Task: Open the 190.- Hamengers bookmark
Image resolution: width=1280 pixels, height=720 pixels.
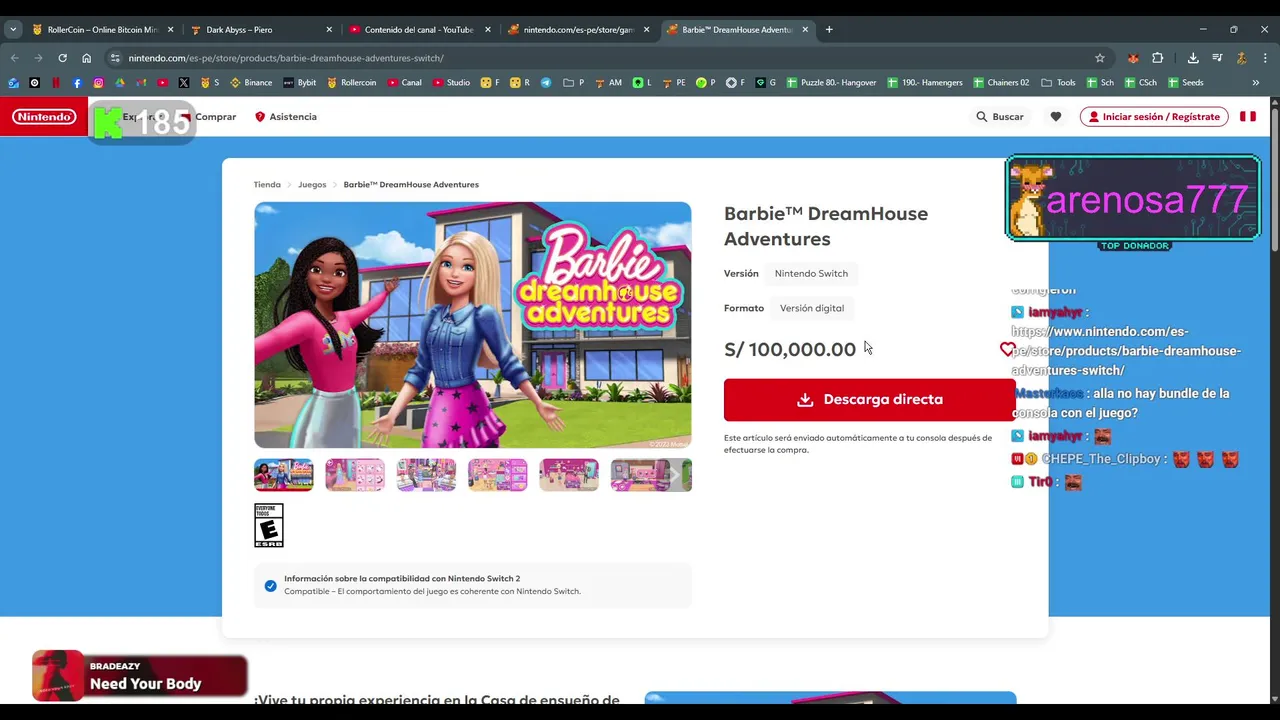Action: pos(924,83)
